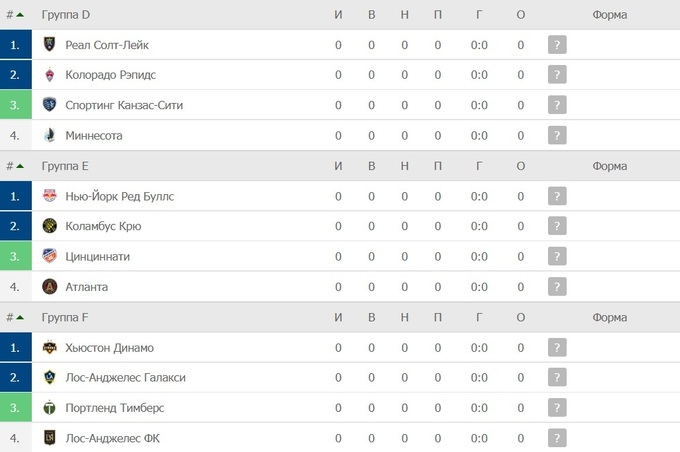
Task: Click the form question mark for Атланта
Action: click(557, 287)
